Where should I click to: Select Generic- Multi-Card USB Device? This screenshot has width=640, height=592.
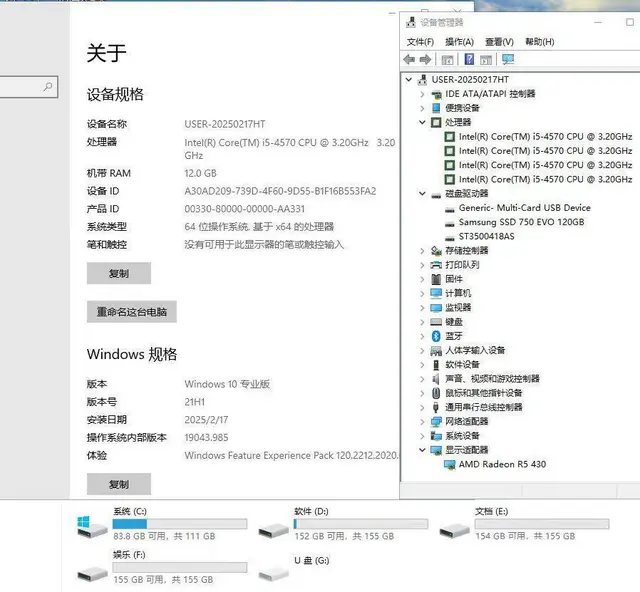[x=524, y=208]
